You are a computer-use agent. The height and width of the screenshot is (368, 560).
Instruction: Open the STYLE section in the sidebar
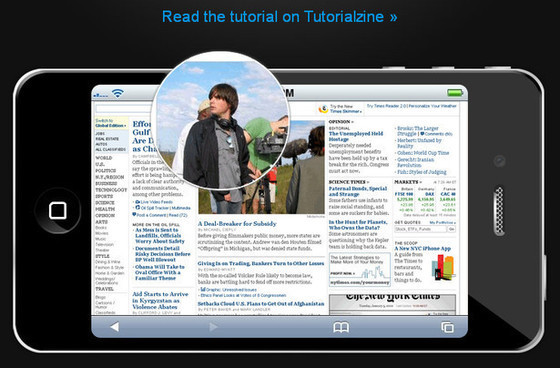(x=102, y=256)
